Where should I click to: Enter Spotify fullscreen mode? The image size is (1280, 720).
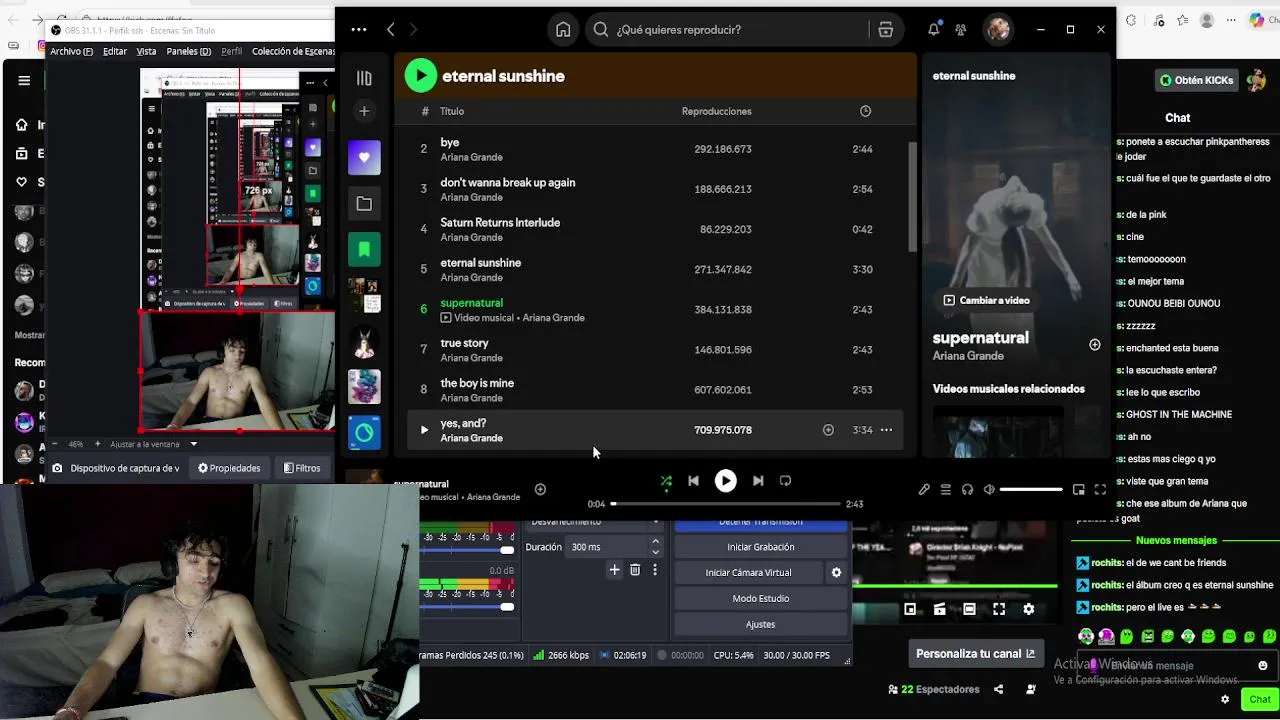pos(1100,490)
